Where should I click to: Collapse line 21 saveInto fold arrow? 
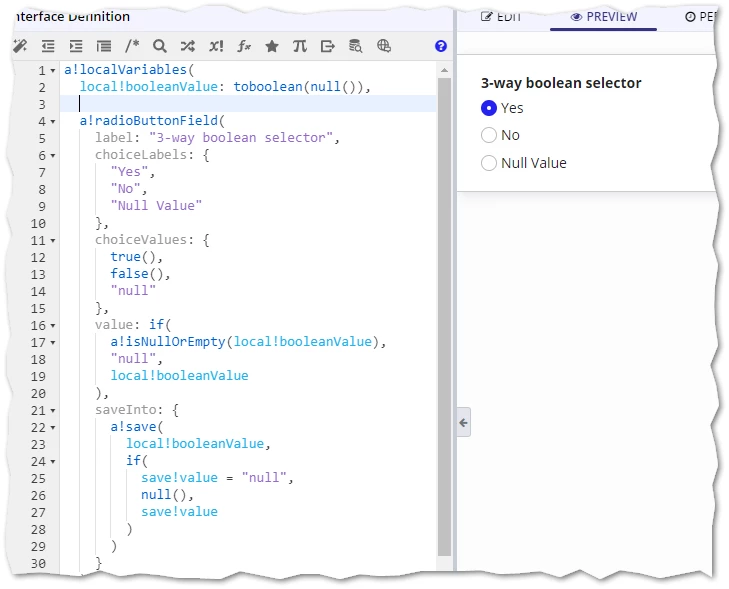(x=53, y=411)
